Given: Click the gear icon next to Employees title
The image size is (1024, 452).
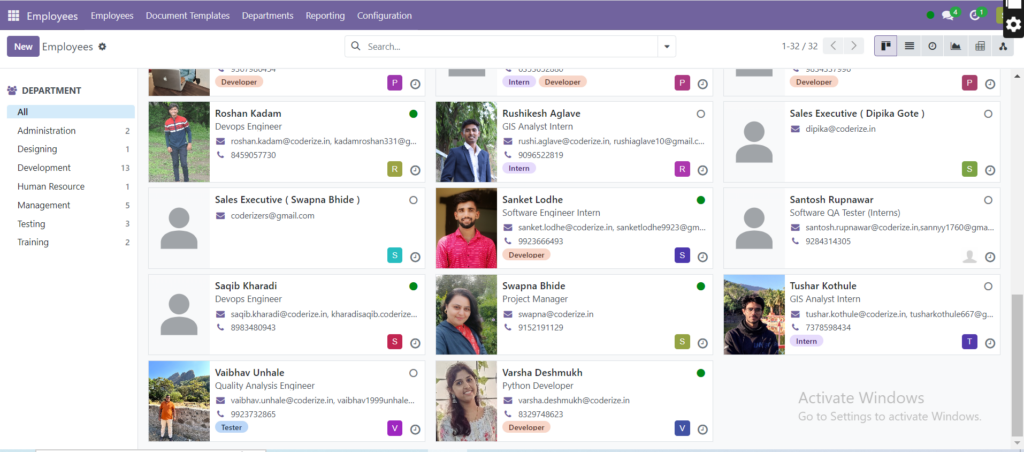Looking at the screenshot, I should pyautogui.click(x=102, y=47).
